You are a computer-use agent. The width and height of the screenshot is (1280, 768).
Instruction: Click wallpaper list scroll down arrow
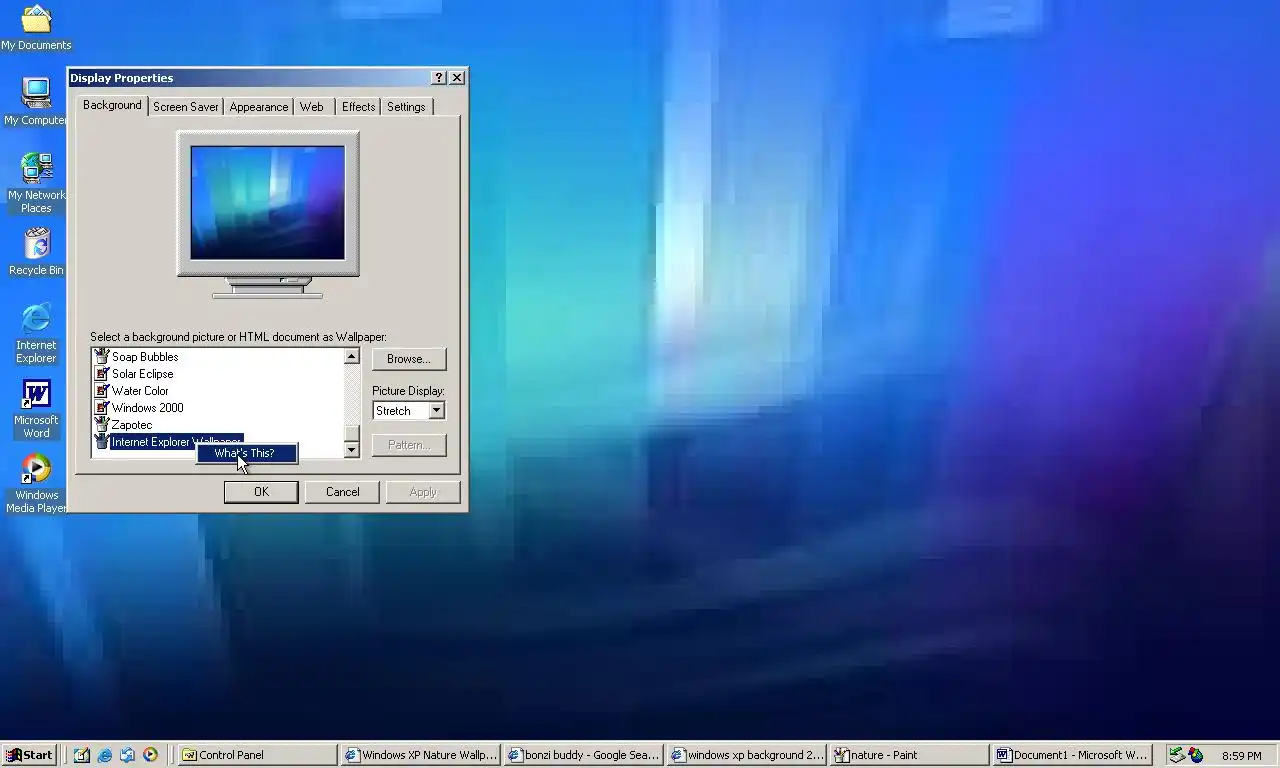coord(351,450)
